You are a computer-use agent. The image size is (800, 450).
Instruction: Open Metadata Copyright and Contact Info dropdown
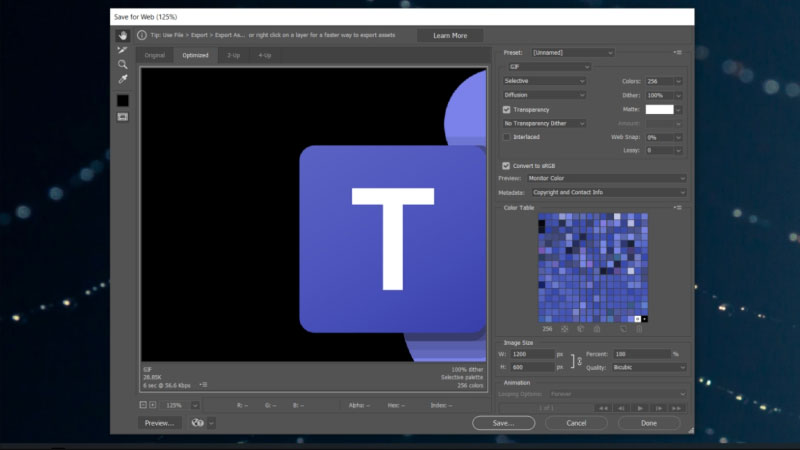pyautogui.click(x=608, y=192)
